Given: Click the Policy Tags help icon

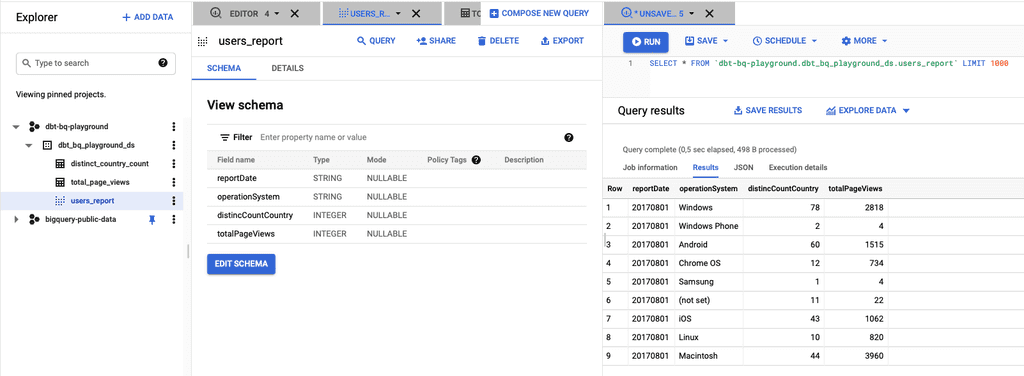Looking at the screenshot, I should click(476, 160).
